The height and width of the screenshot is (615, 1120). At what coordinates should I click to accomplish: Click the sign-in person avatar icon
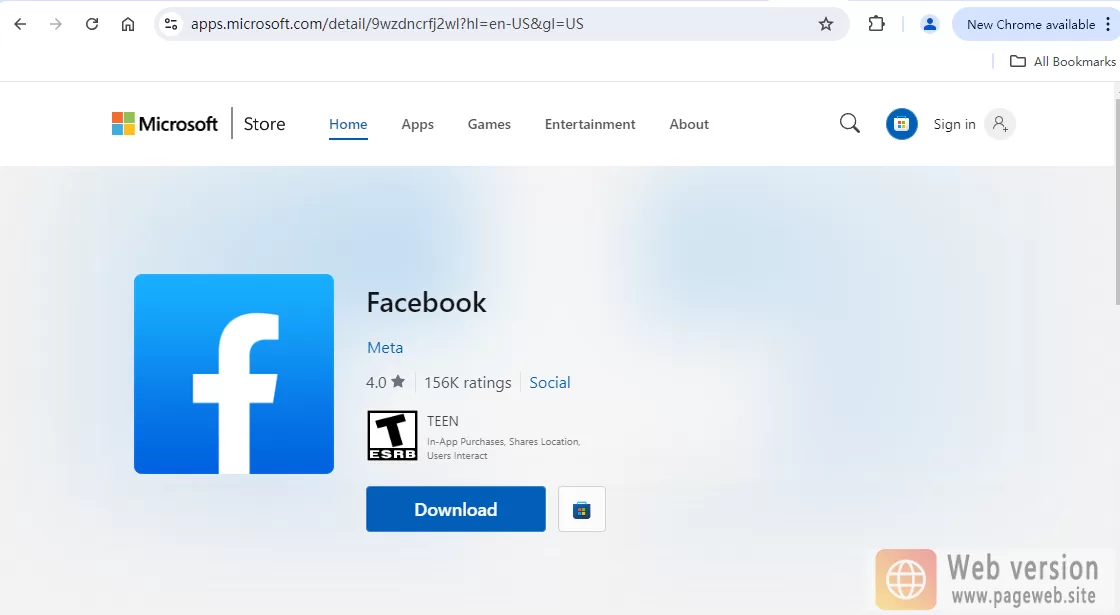1000,124
